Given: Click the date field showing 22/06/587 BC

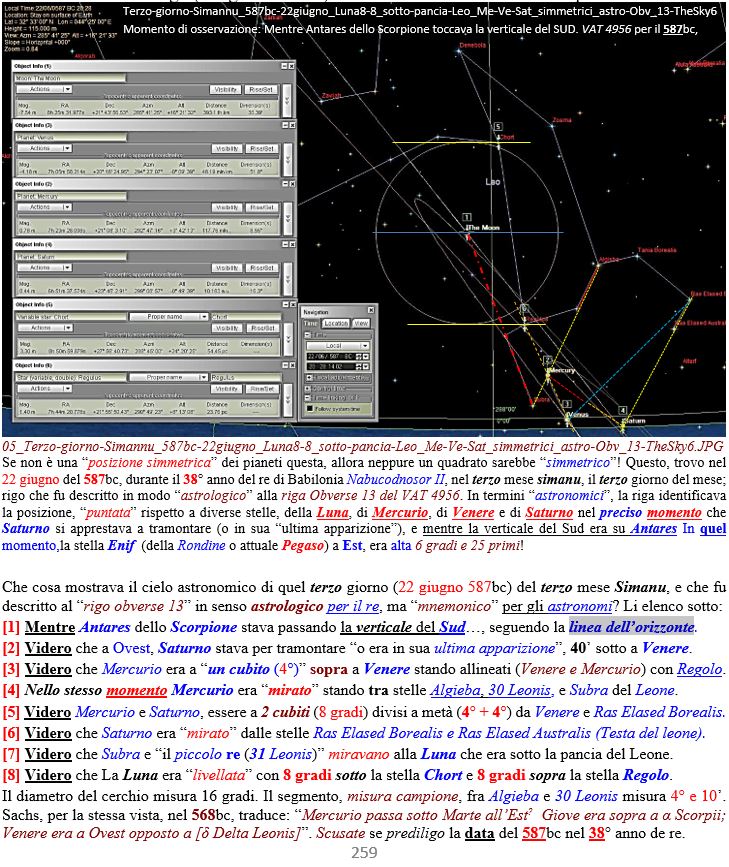Looking at the screenshot, I should coord(331,357).
